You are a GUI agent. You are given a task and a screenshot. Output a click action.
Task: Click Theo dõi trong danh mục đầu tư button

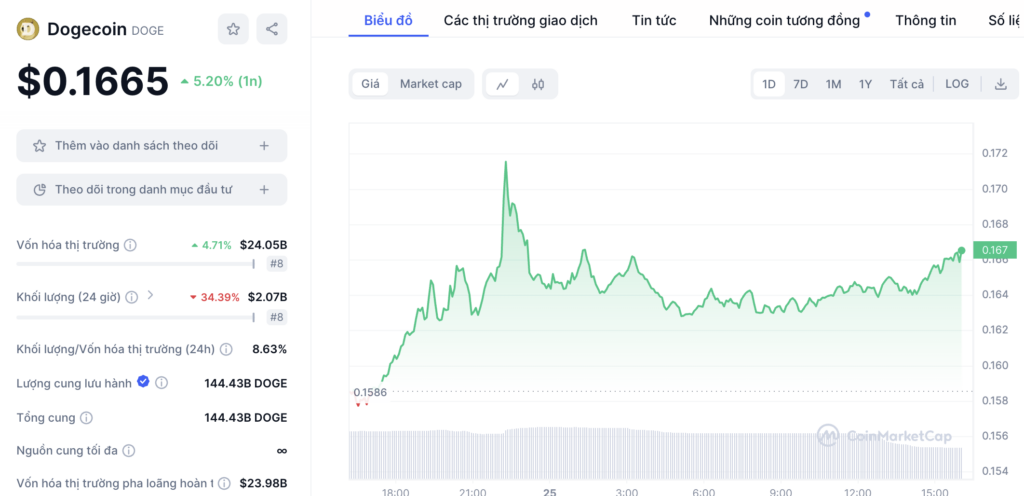(152, 190)
